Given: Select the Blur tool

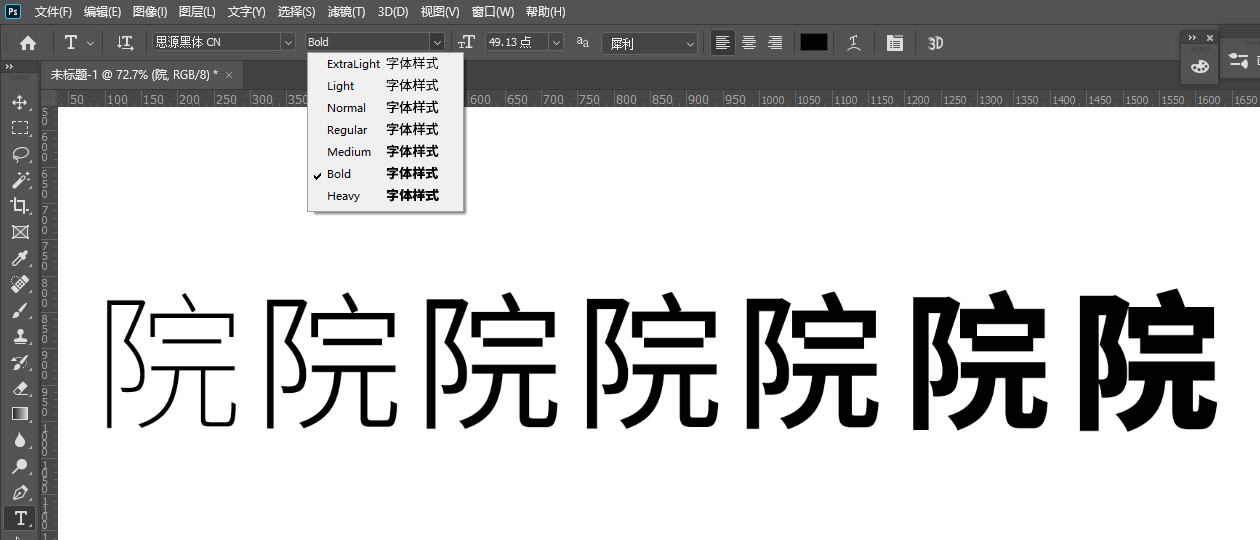Looking at the screenshot, I should click(x=20, y=440).
